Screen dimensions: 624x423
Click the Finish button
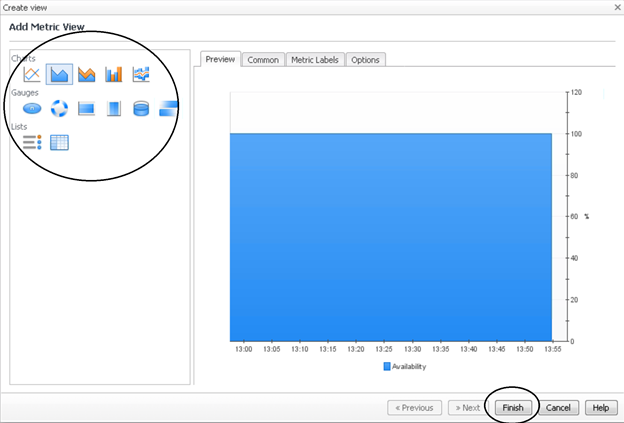click(513, 408)
